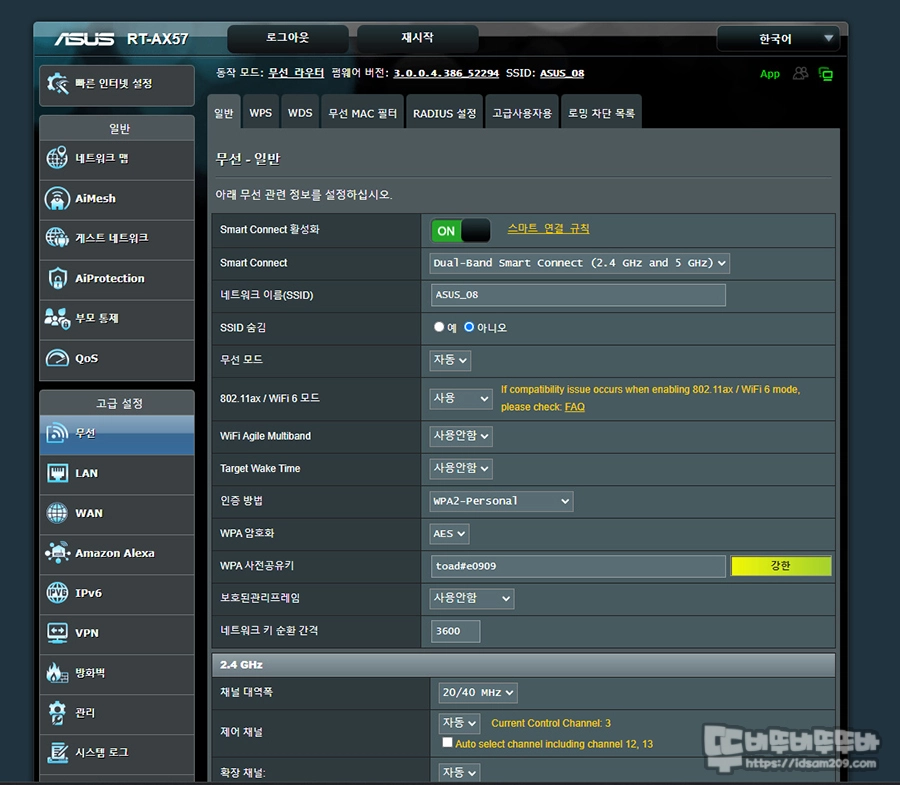Open the 보호된관리프레임 dropdown

click(472, 599)
